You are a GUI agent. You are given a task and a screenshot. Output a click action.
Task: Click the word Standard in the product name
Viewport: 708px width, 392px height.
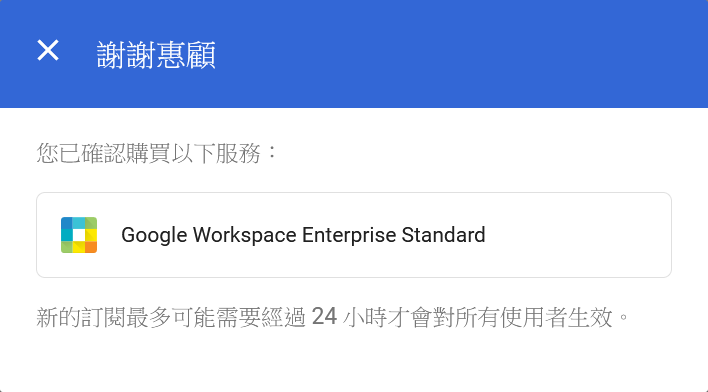pos(443,235)
